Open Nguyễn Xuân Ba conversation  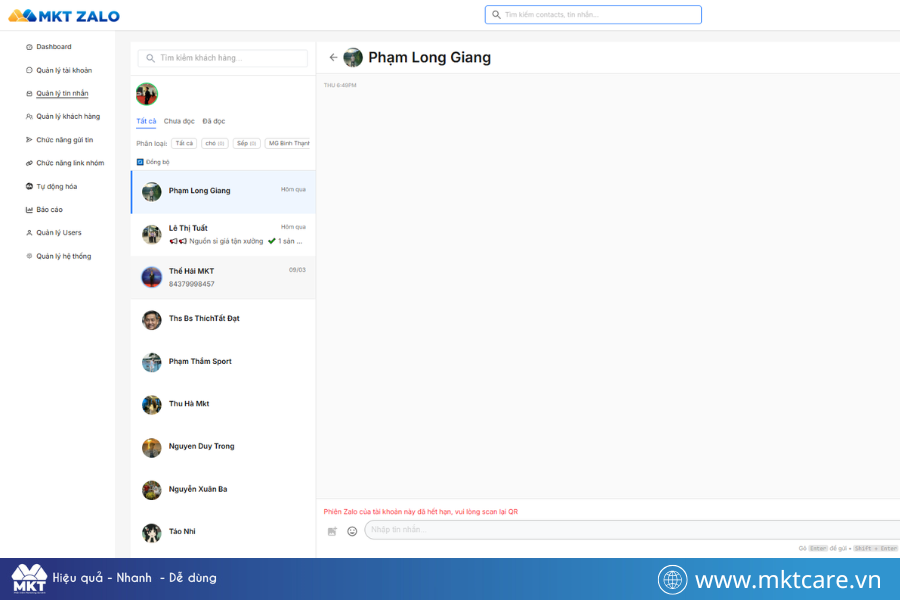tap(223, 490)
